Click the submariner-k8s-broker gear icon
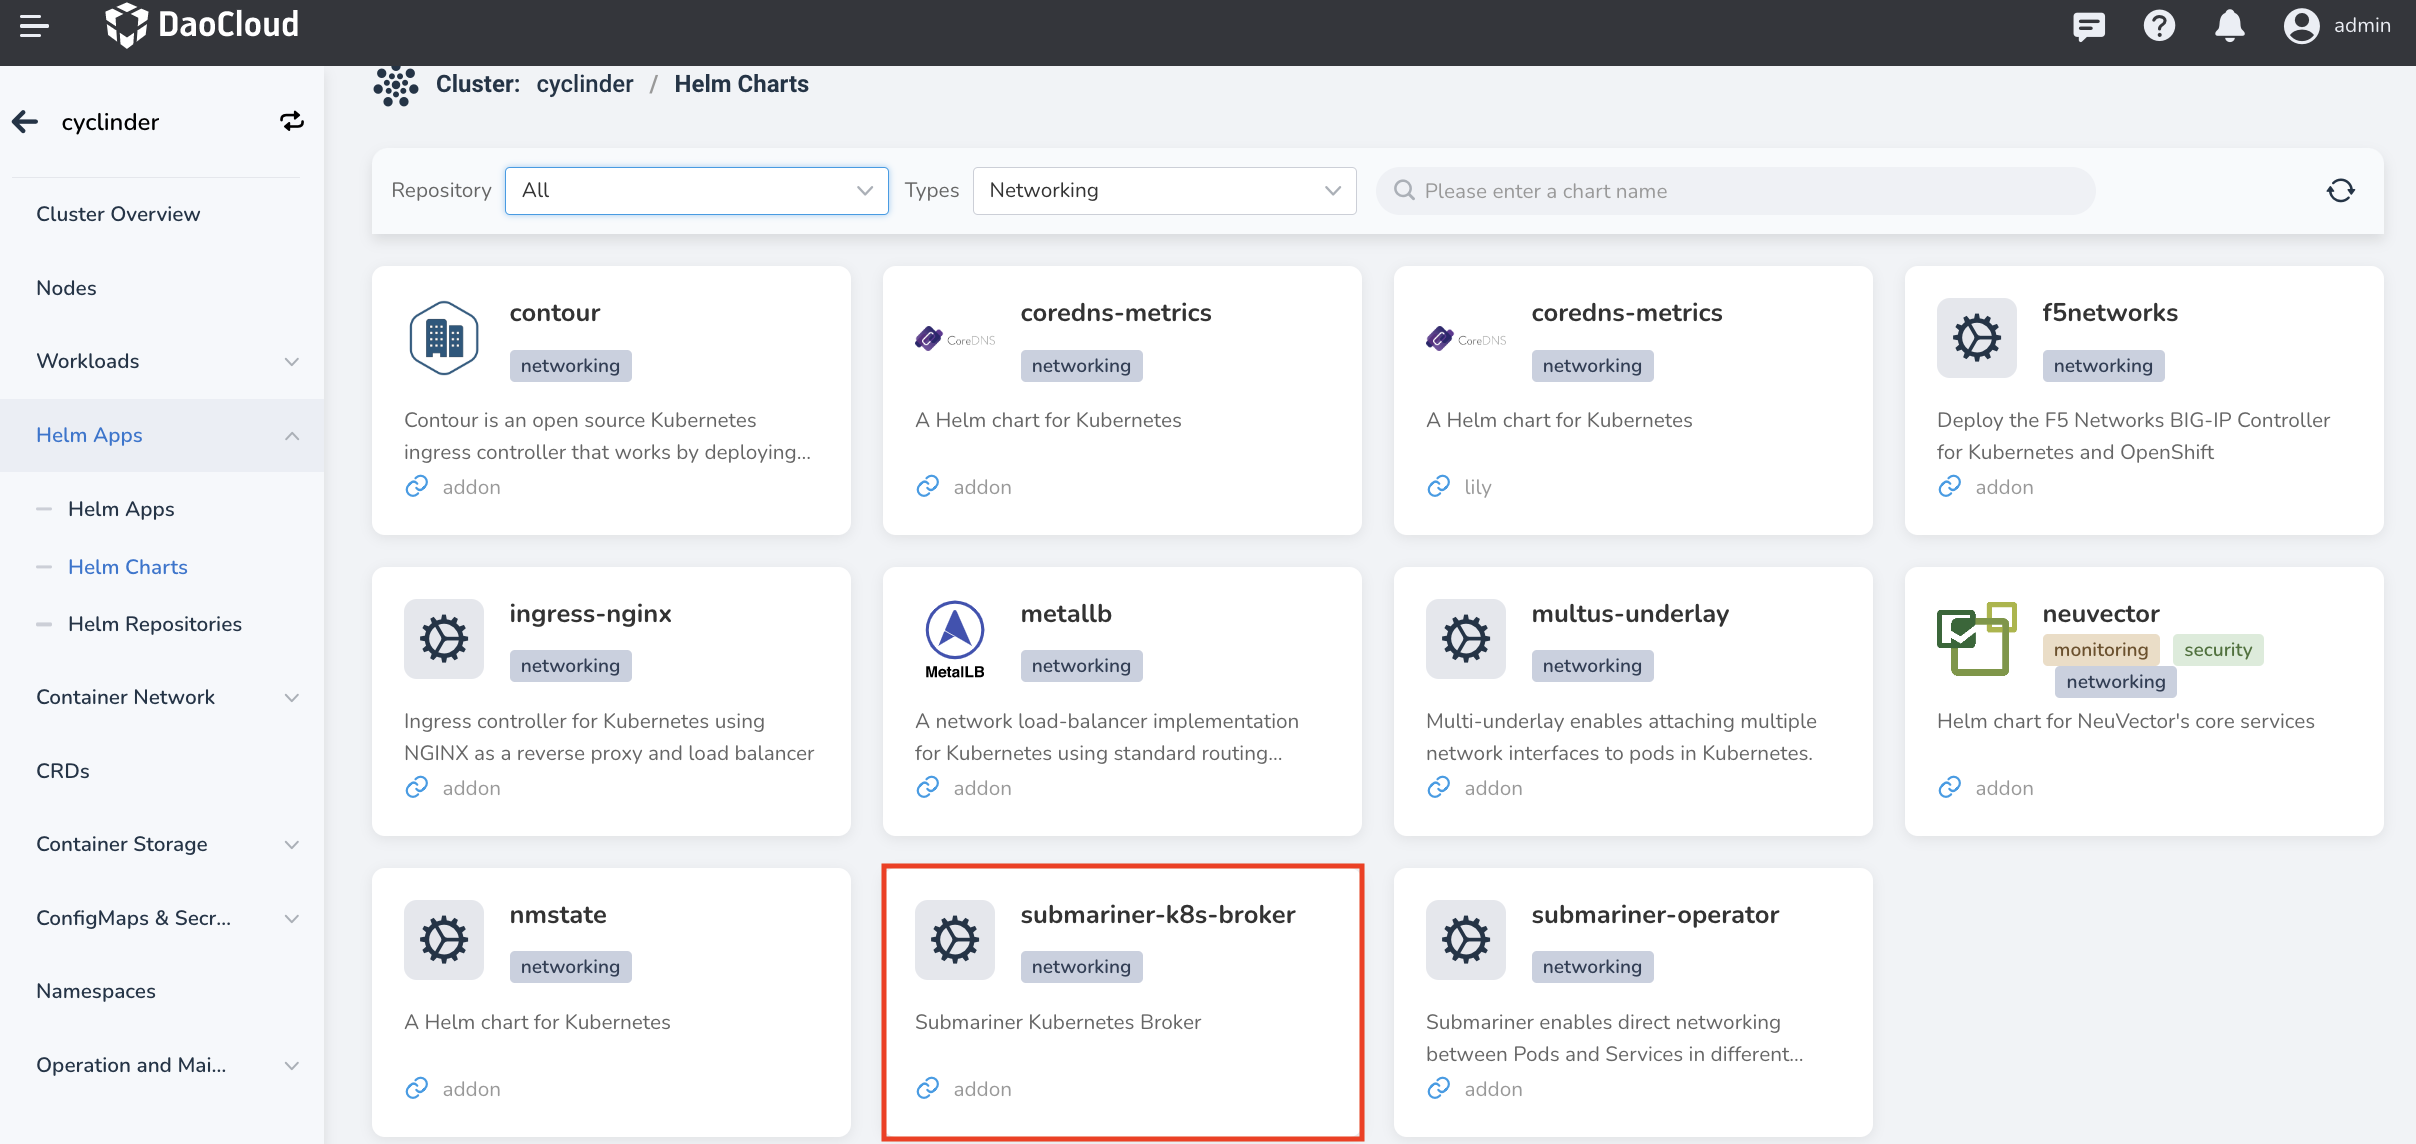Image resolution: width=2416 pixels, height=1144 pixels. (955, 940)
